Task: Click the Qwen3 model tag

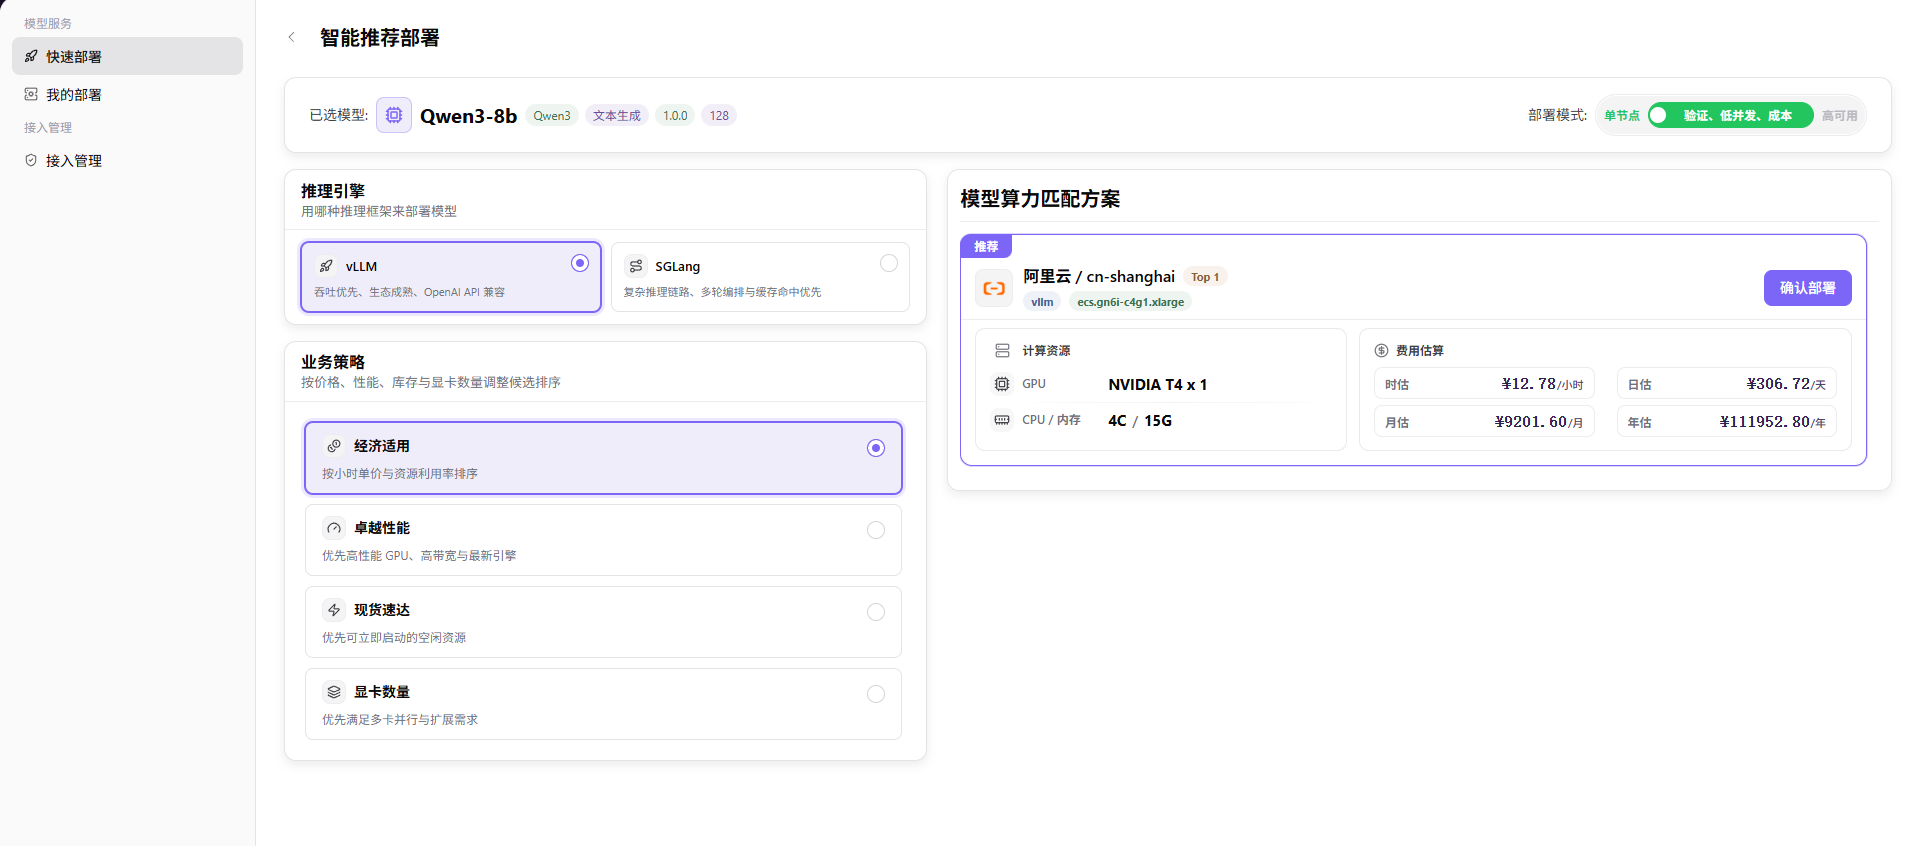Action: pyautogui.click(x=552, y=116)
